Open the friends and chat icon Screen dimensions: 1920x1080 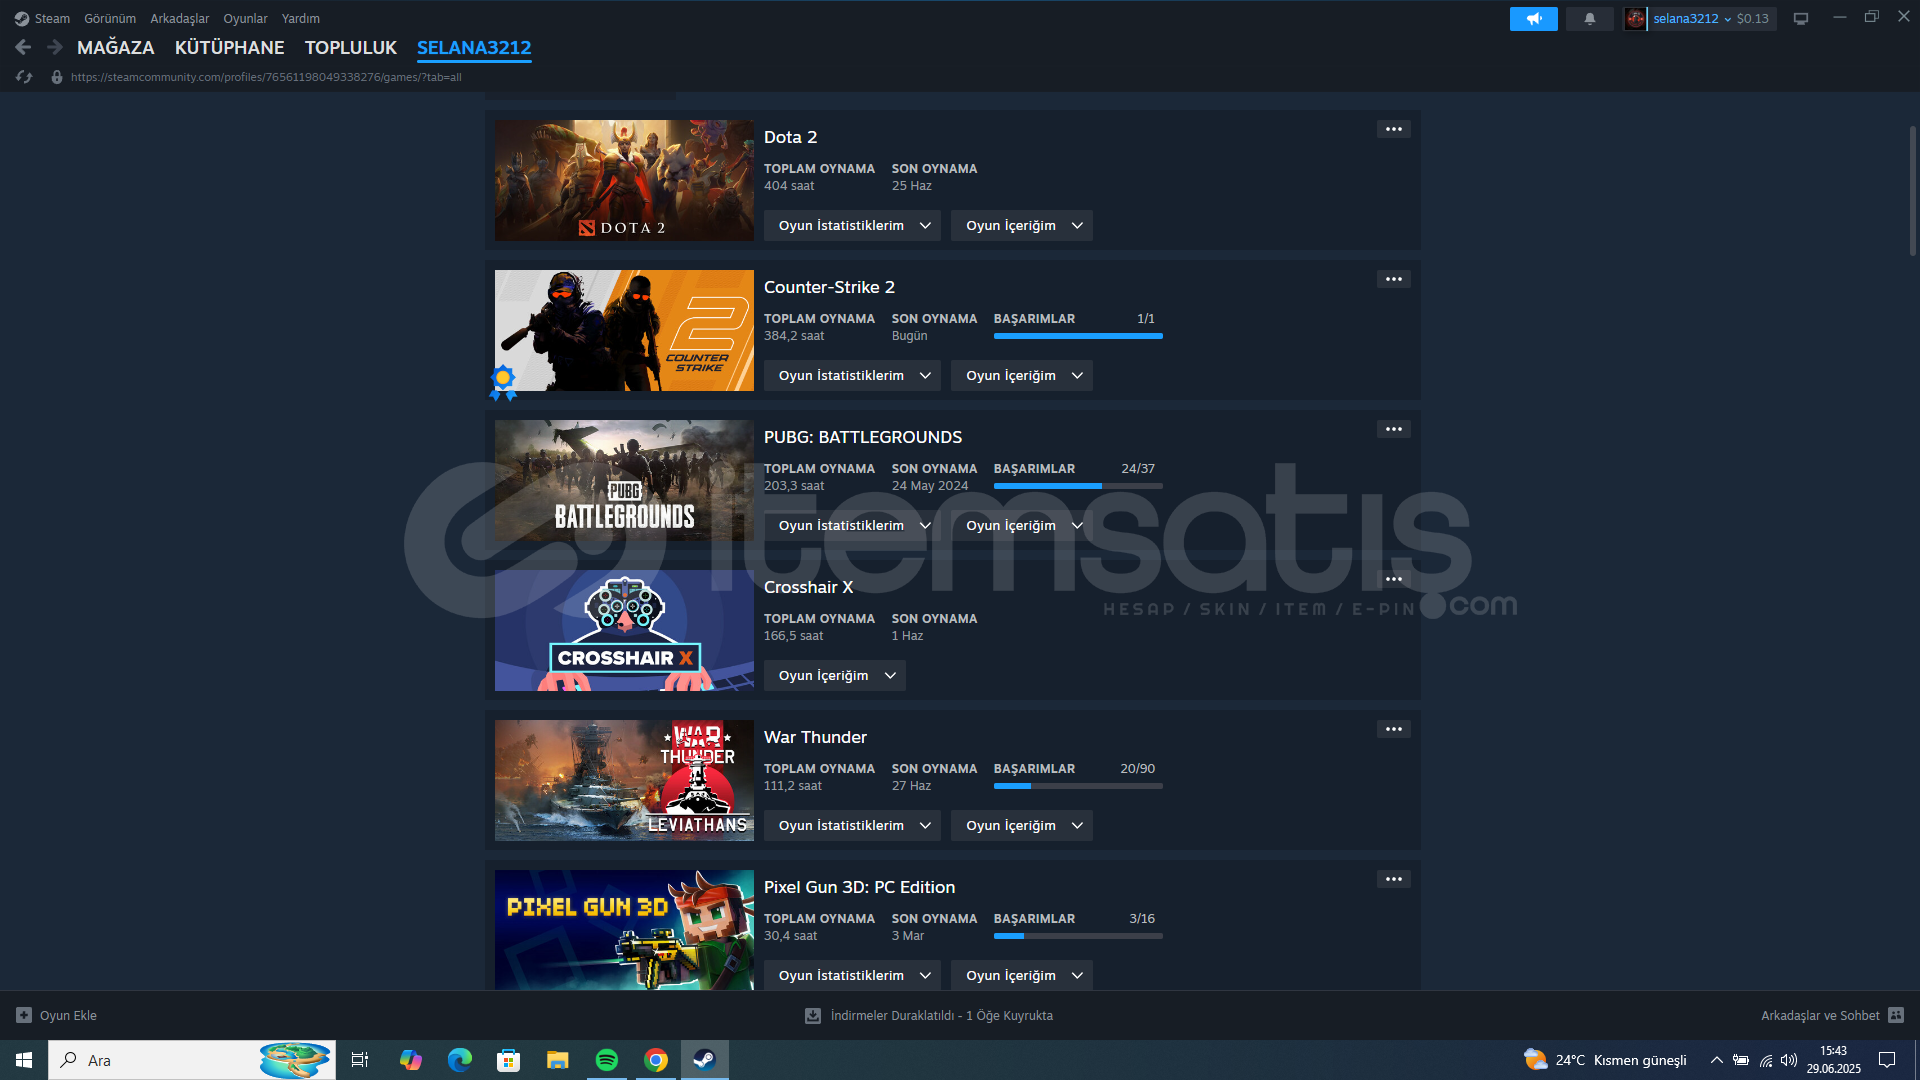point(1896,1015)
